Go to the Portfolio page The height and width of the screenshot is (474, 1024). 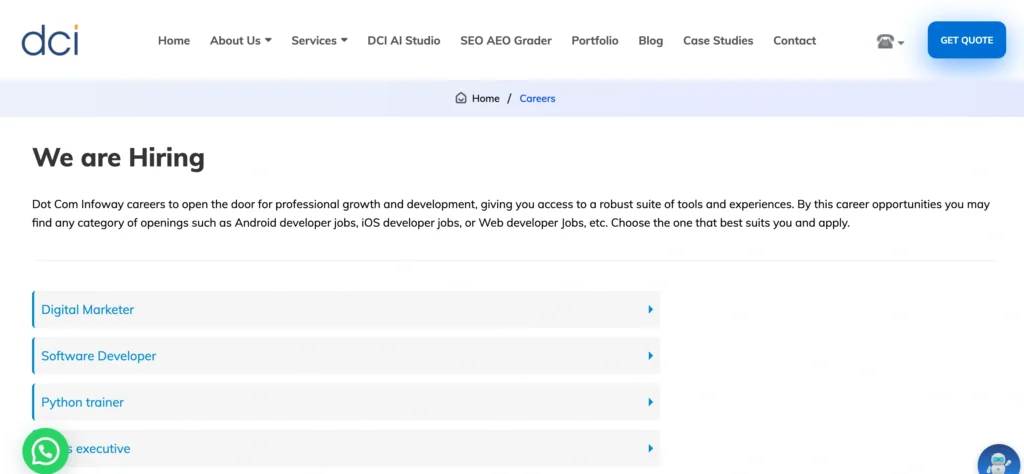tap(595, 40)
